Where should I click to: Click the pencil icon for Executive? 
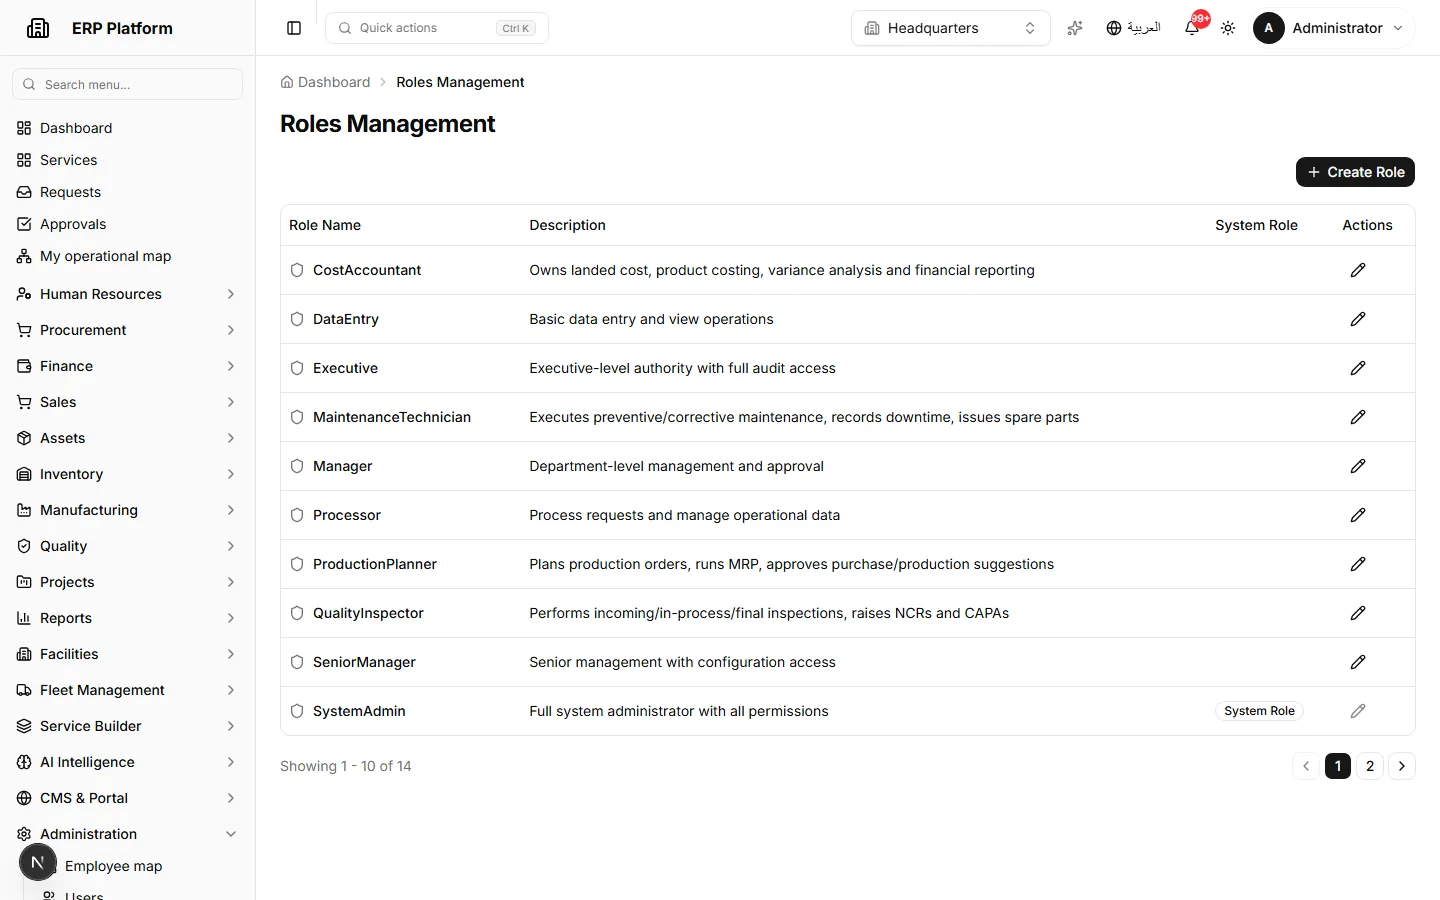1358,368
